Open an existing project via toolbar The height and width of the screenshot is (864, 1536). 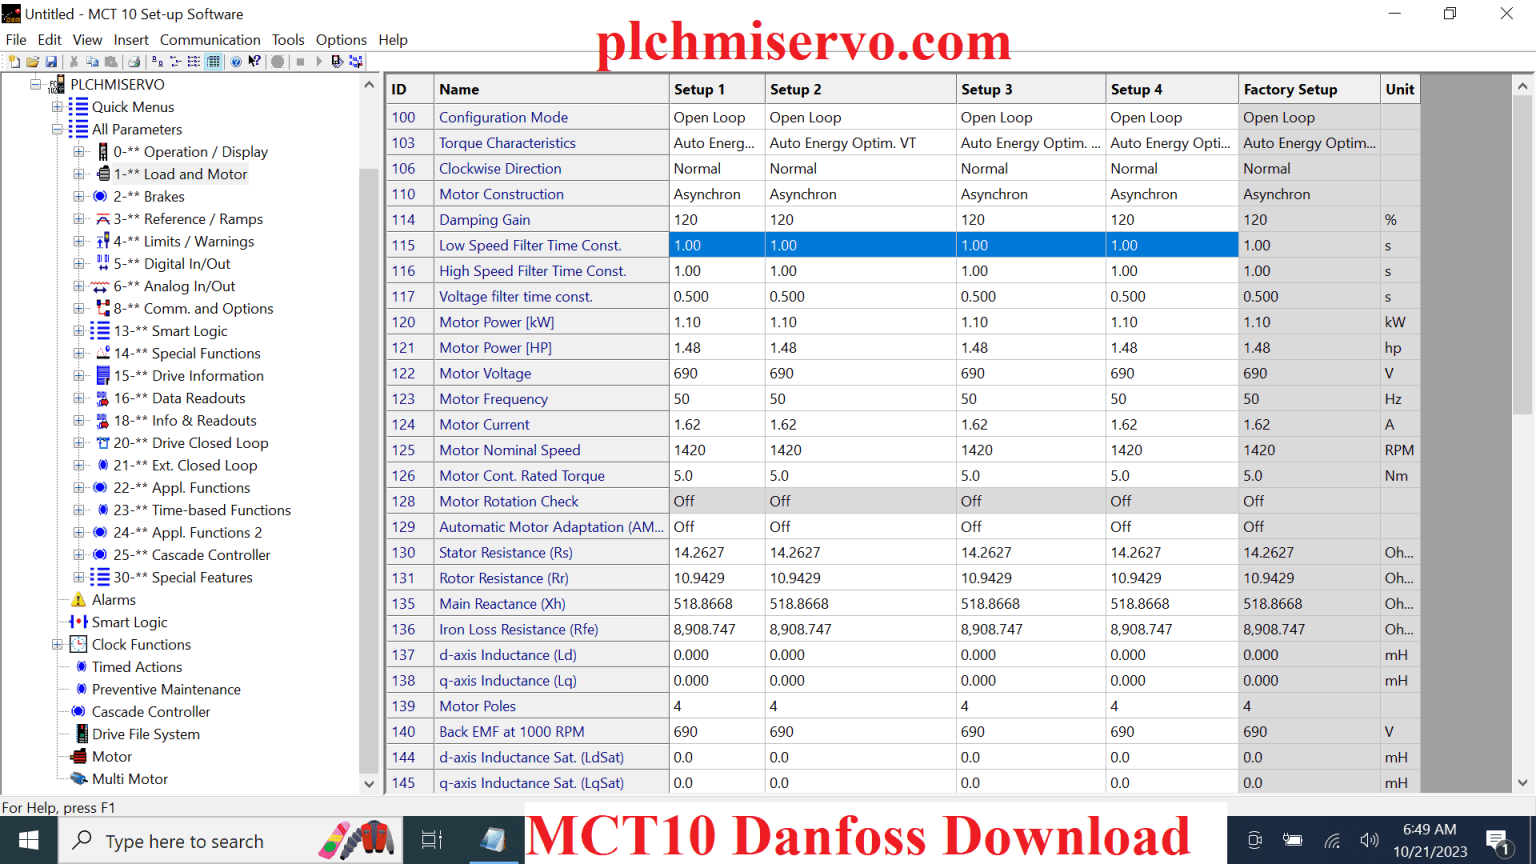33,61
